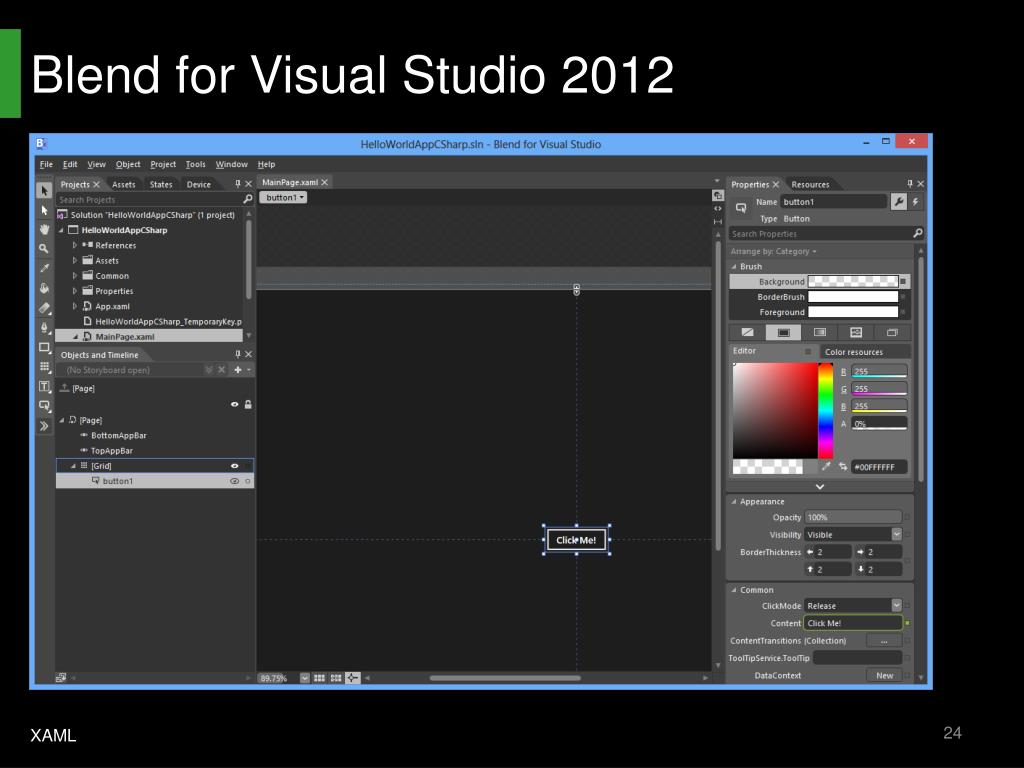Viewport: 1024px width, 768px height.
Task: Toggle snap to snaplines control
Action: [353, 678]
